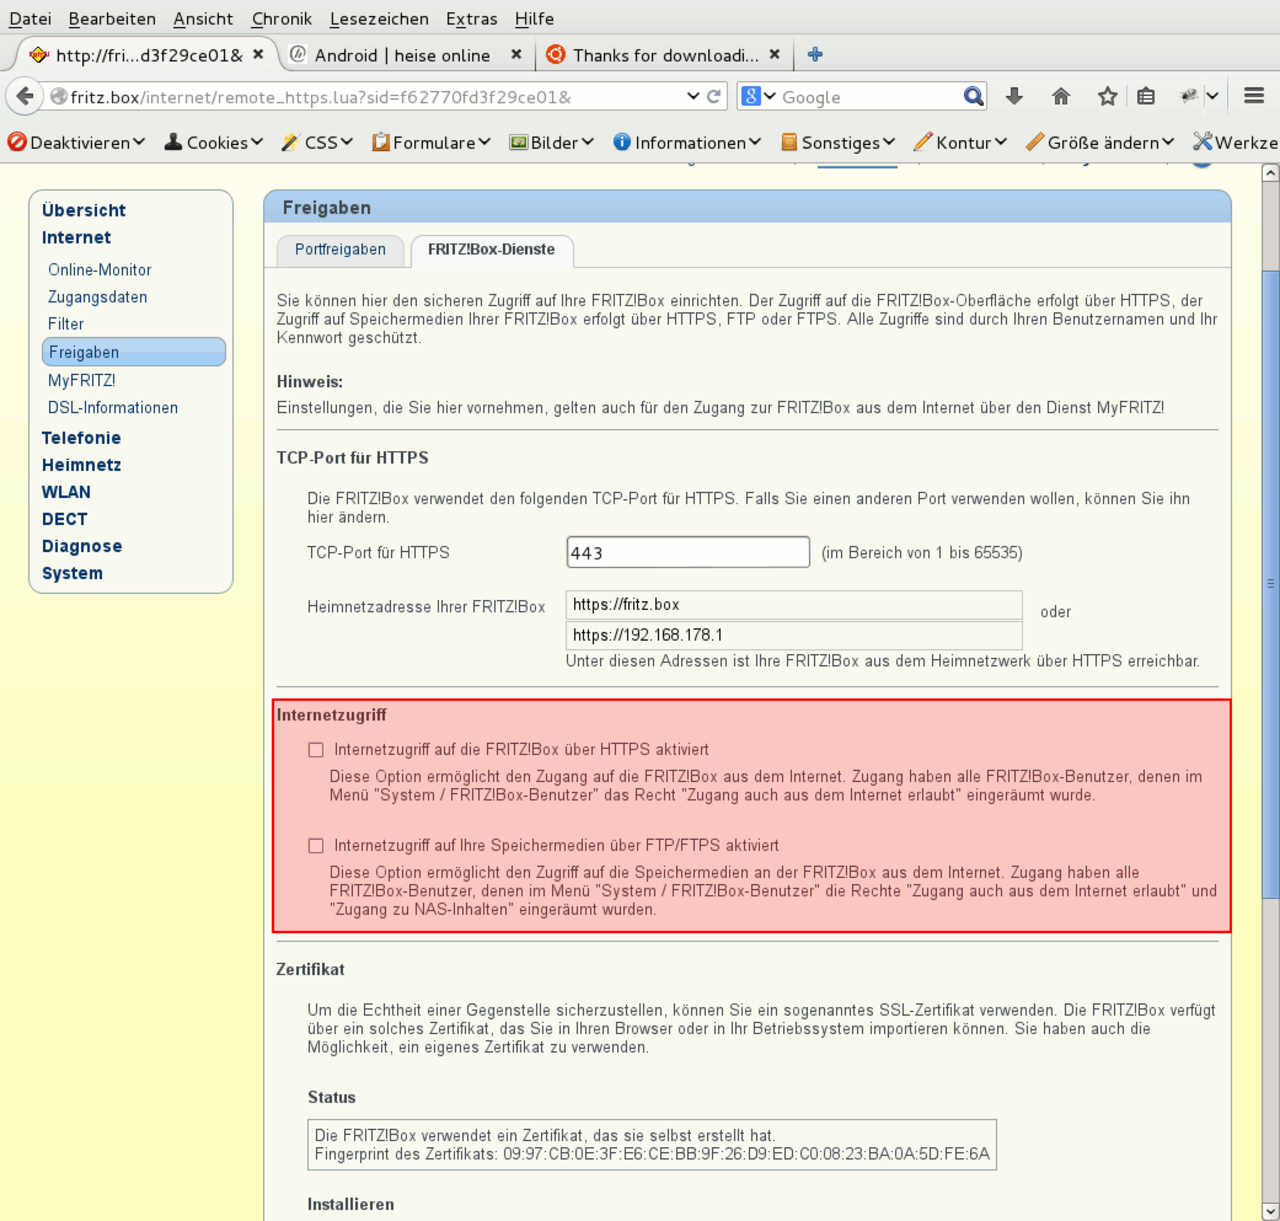Enable Internetzugriff über HTTPS checkbox
Image resolution: width=1280 pixels, height=1221 pixels.
coord(316,750)
